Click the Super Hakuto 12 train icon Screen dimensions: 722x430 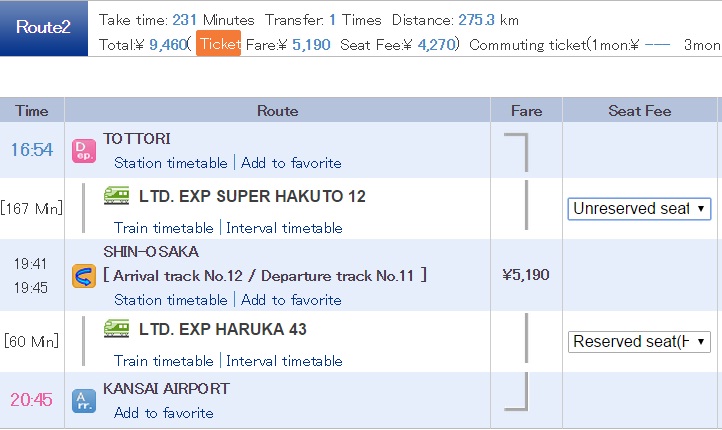click(116, 195)
